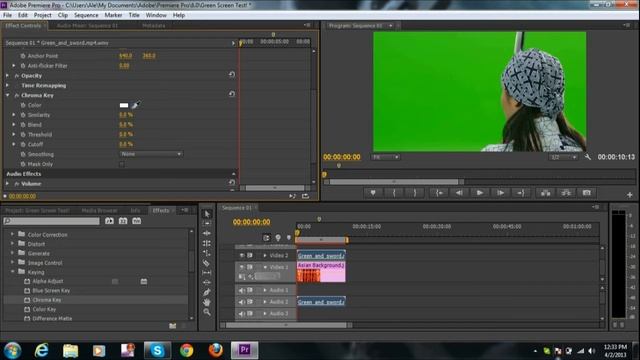Switch to the Audio Mixer tab
The image size is (640, 360).
pyautogui.click(x=87, y=25)
